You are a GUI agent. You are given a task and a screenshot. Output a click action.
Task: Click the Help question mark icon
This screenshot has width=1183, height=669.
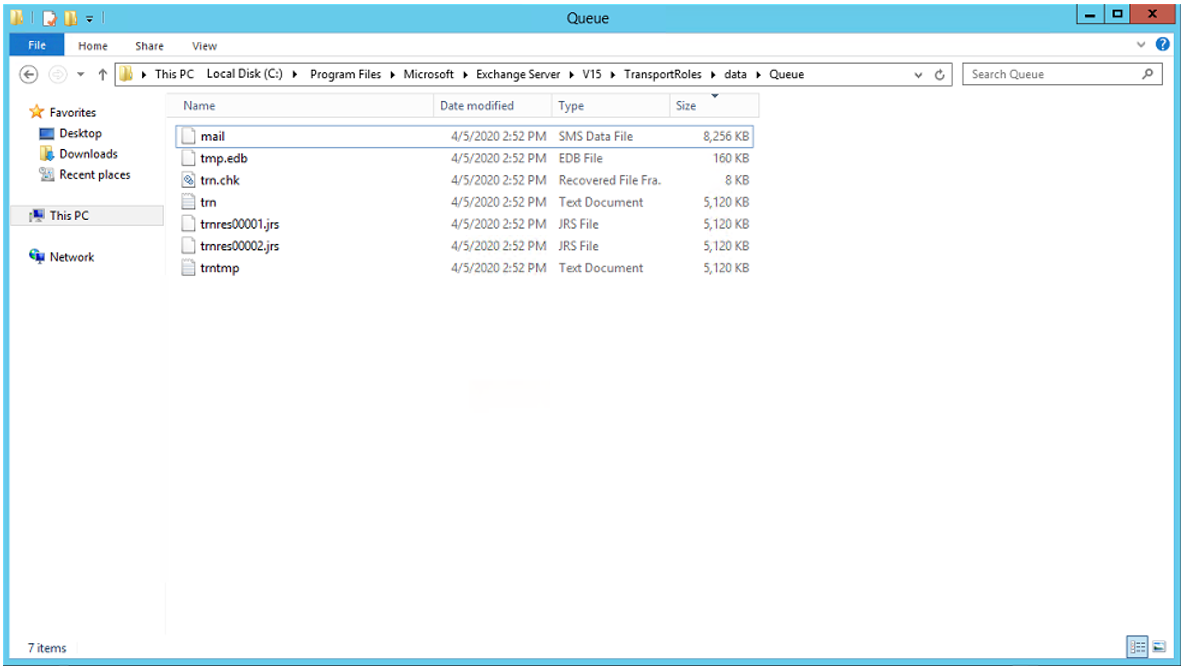coord(1163,45)
